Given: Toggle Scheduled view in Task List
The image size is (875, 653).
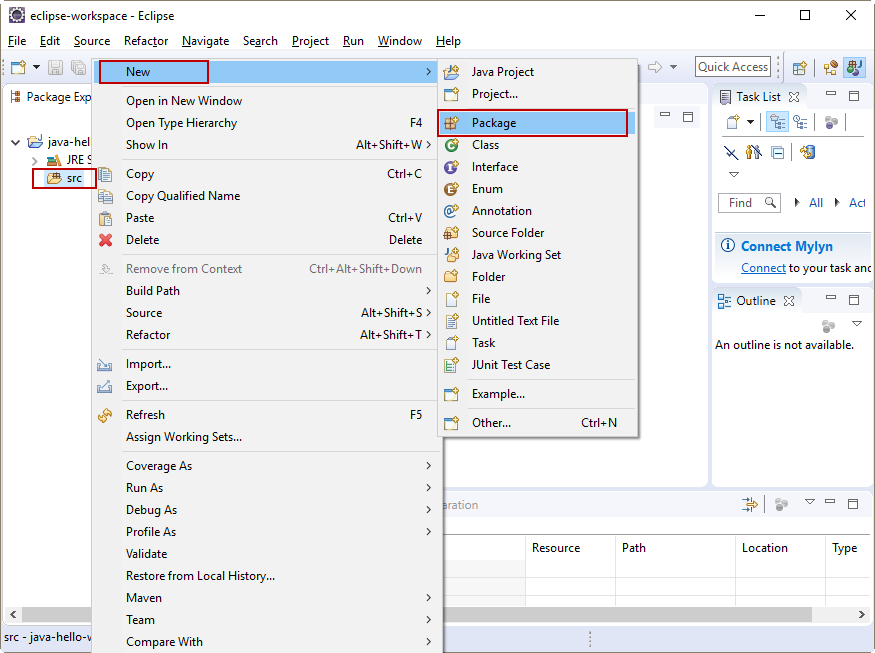Looking at the screenshot, I should pyautogui.click(x=801, y=122).
